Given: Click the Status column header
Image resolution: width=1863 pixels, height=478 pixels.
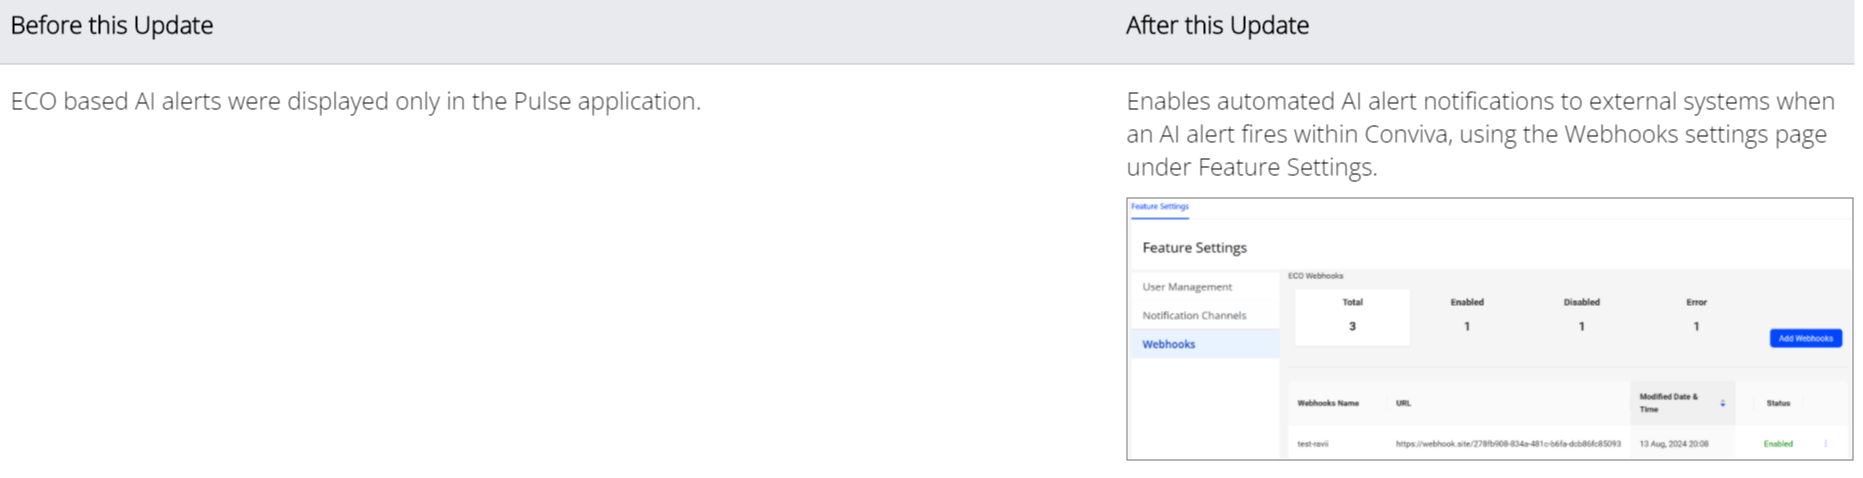Looking at the screenshot, I should 1778,403.
